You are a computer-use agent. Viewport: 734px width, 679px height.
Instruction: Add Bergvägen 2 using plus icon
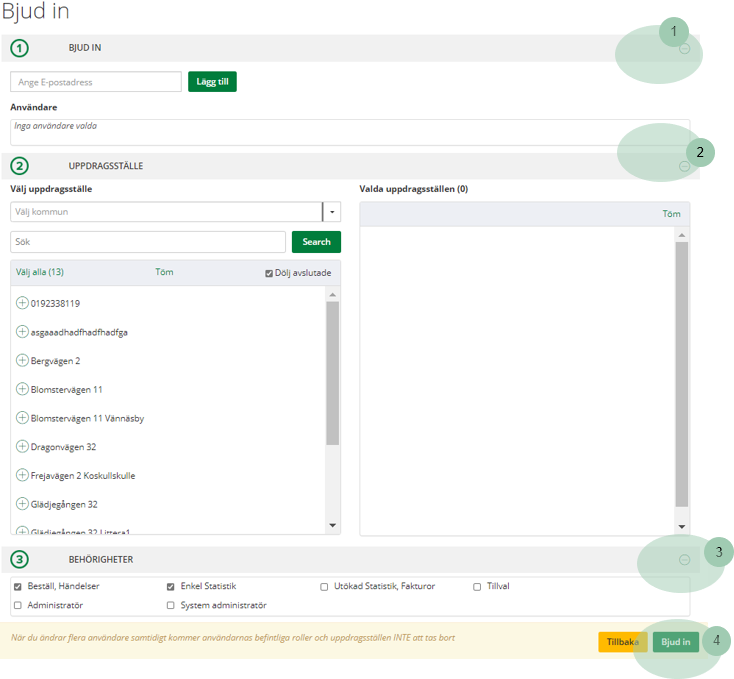click(x=22, y=360)
